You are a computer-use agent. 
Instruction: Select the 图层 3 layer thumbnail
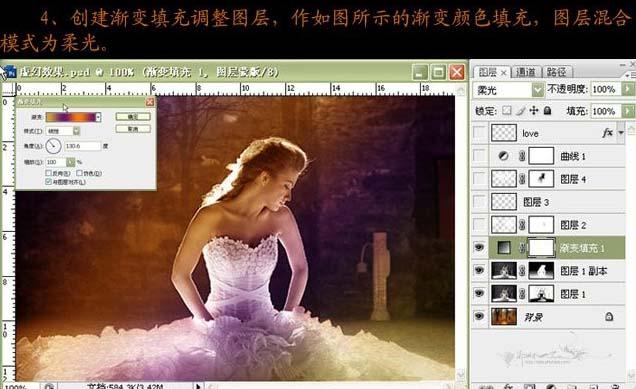coord(504,202)
